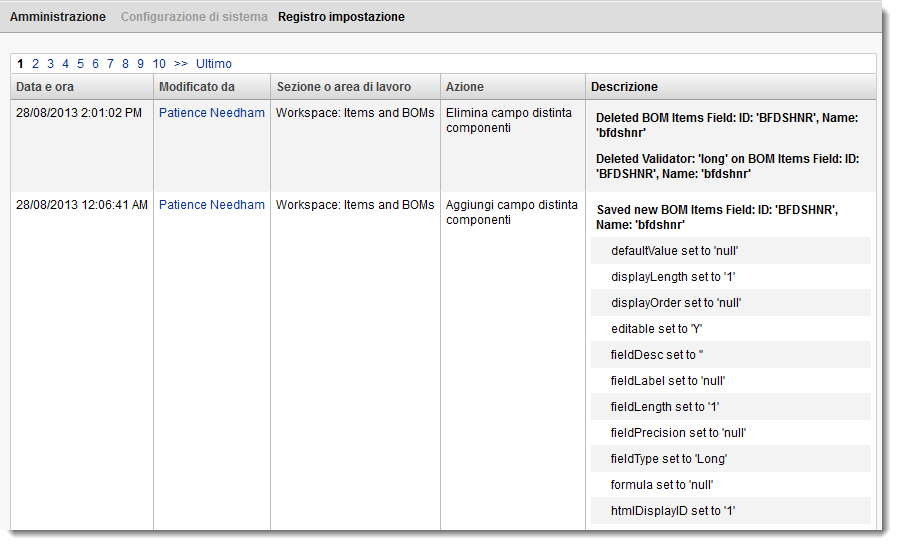The image size is (897, 545).
Task: Open Patience Needham in 2:01:02 PM row
Action: tap(212, 113)
